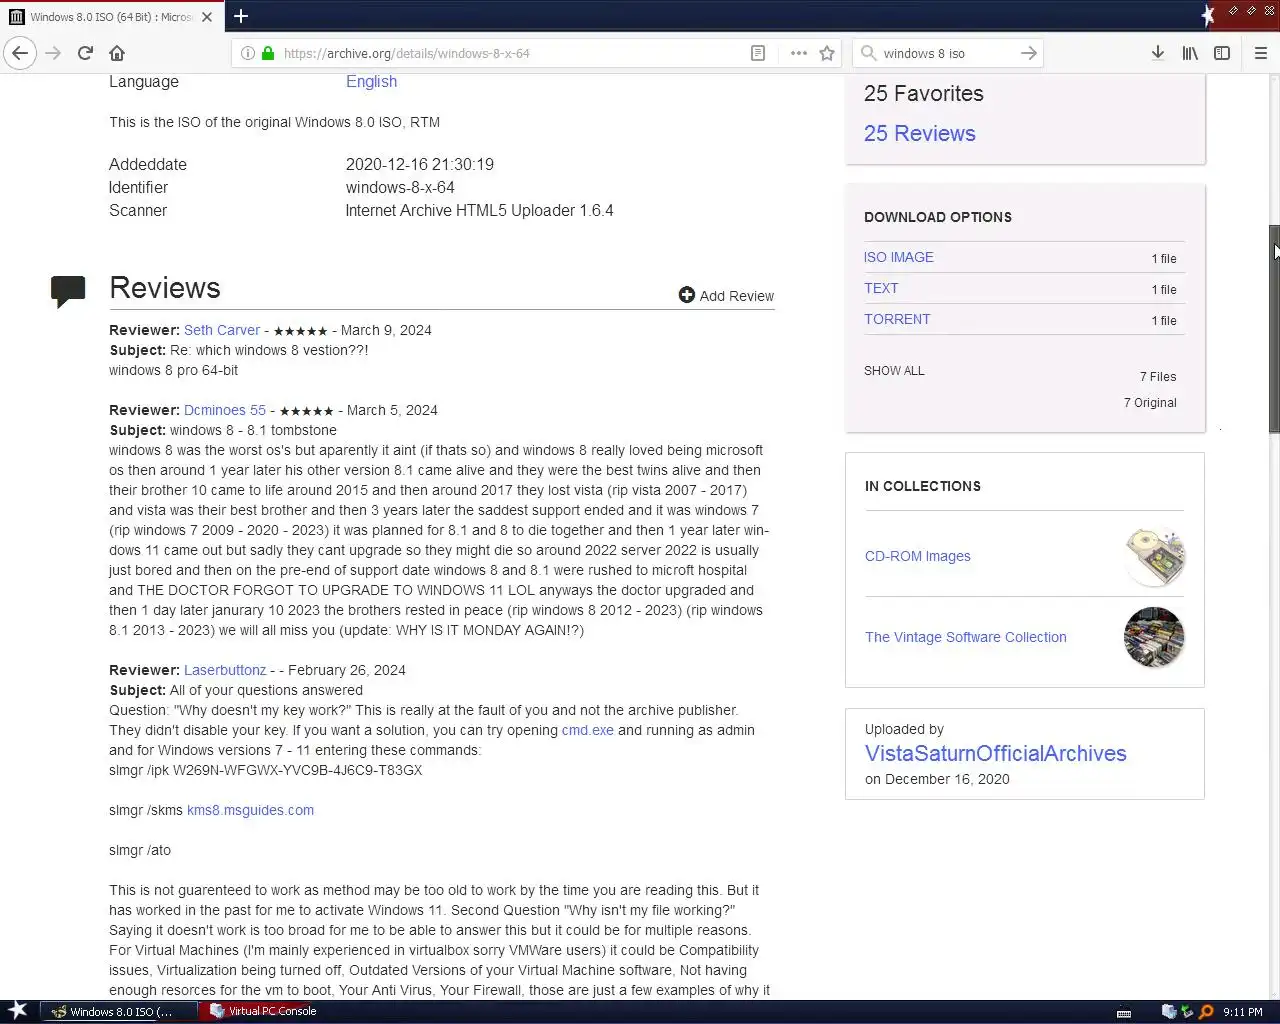The width and height of the screenshot is (1280, 1024).
Task: Click the forward navigation arrow
Action: pos(53,53)
